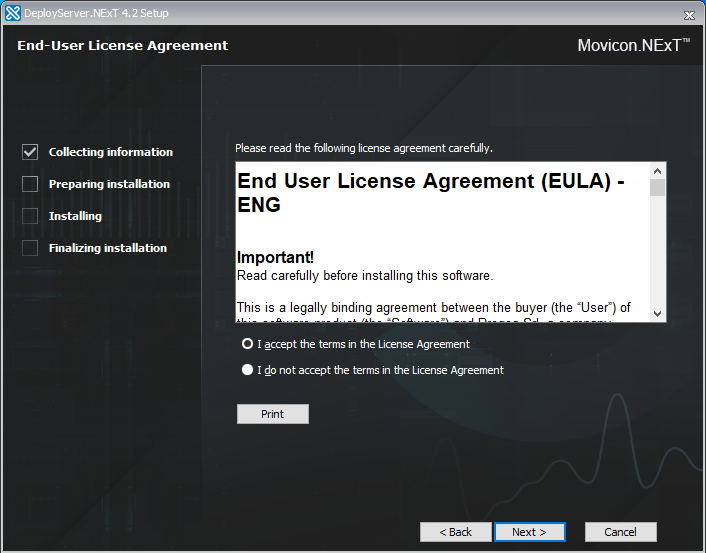Image resolution: width=706 pixels, height=553 pixels.
Task: Click the Movicon.NExT logo text
Action: 634,45
